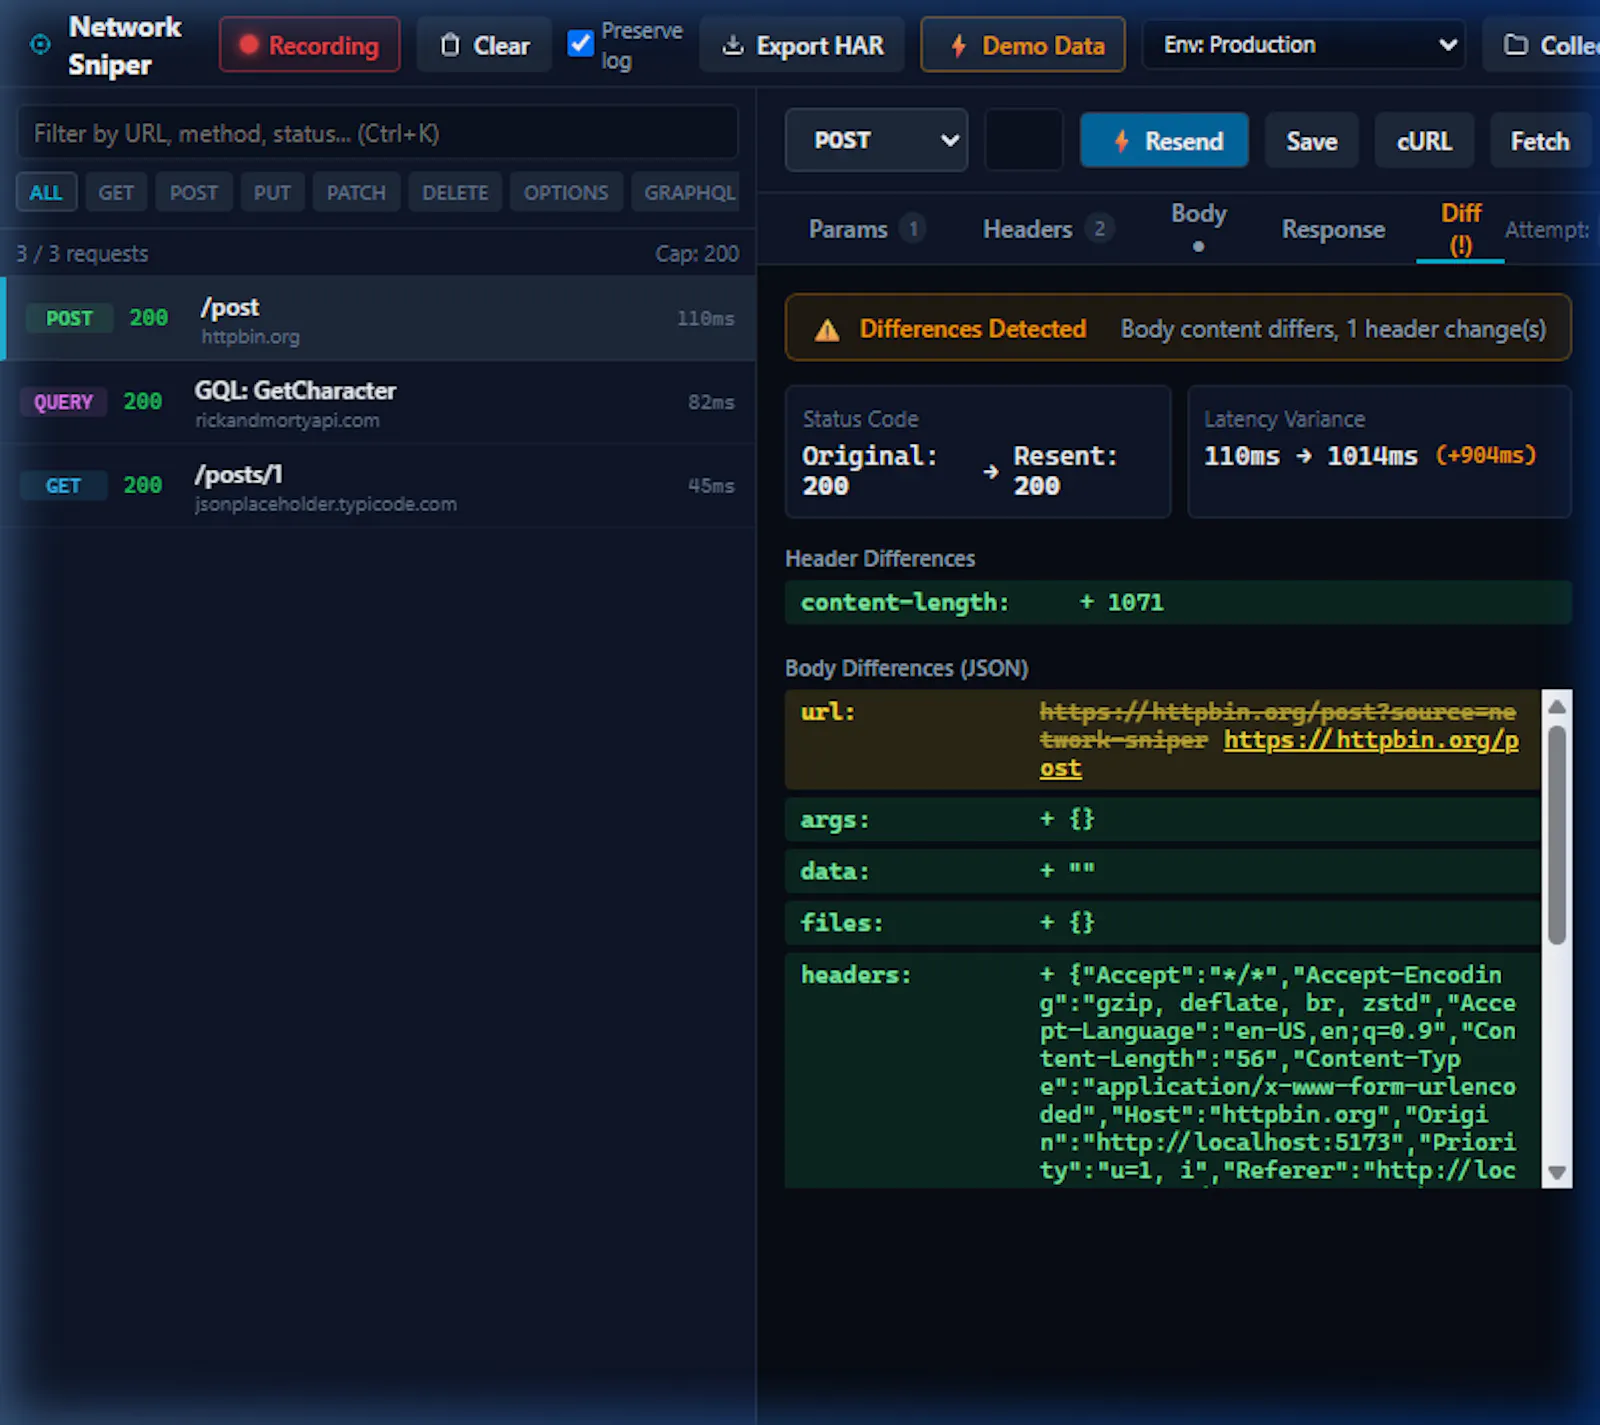Toggle the Recording button off
Viewport: 1600px width, 1425px height.
pos(310,45)
